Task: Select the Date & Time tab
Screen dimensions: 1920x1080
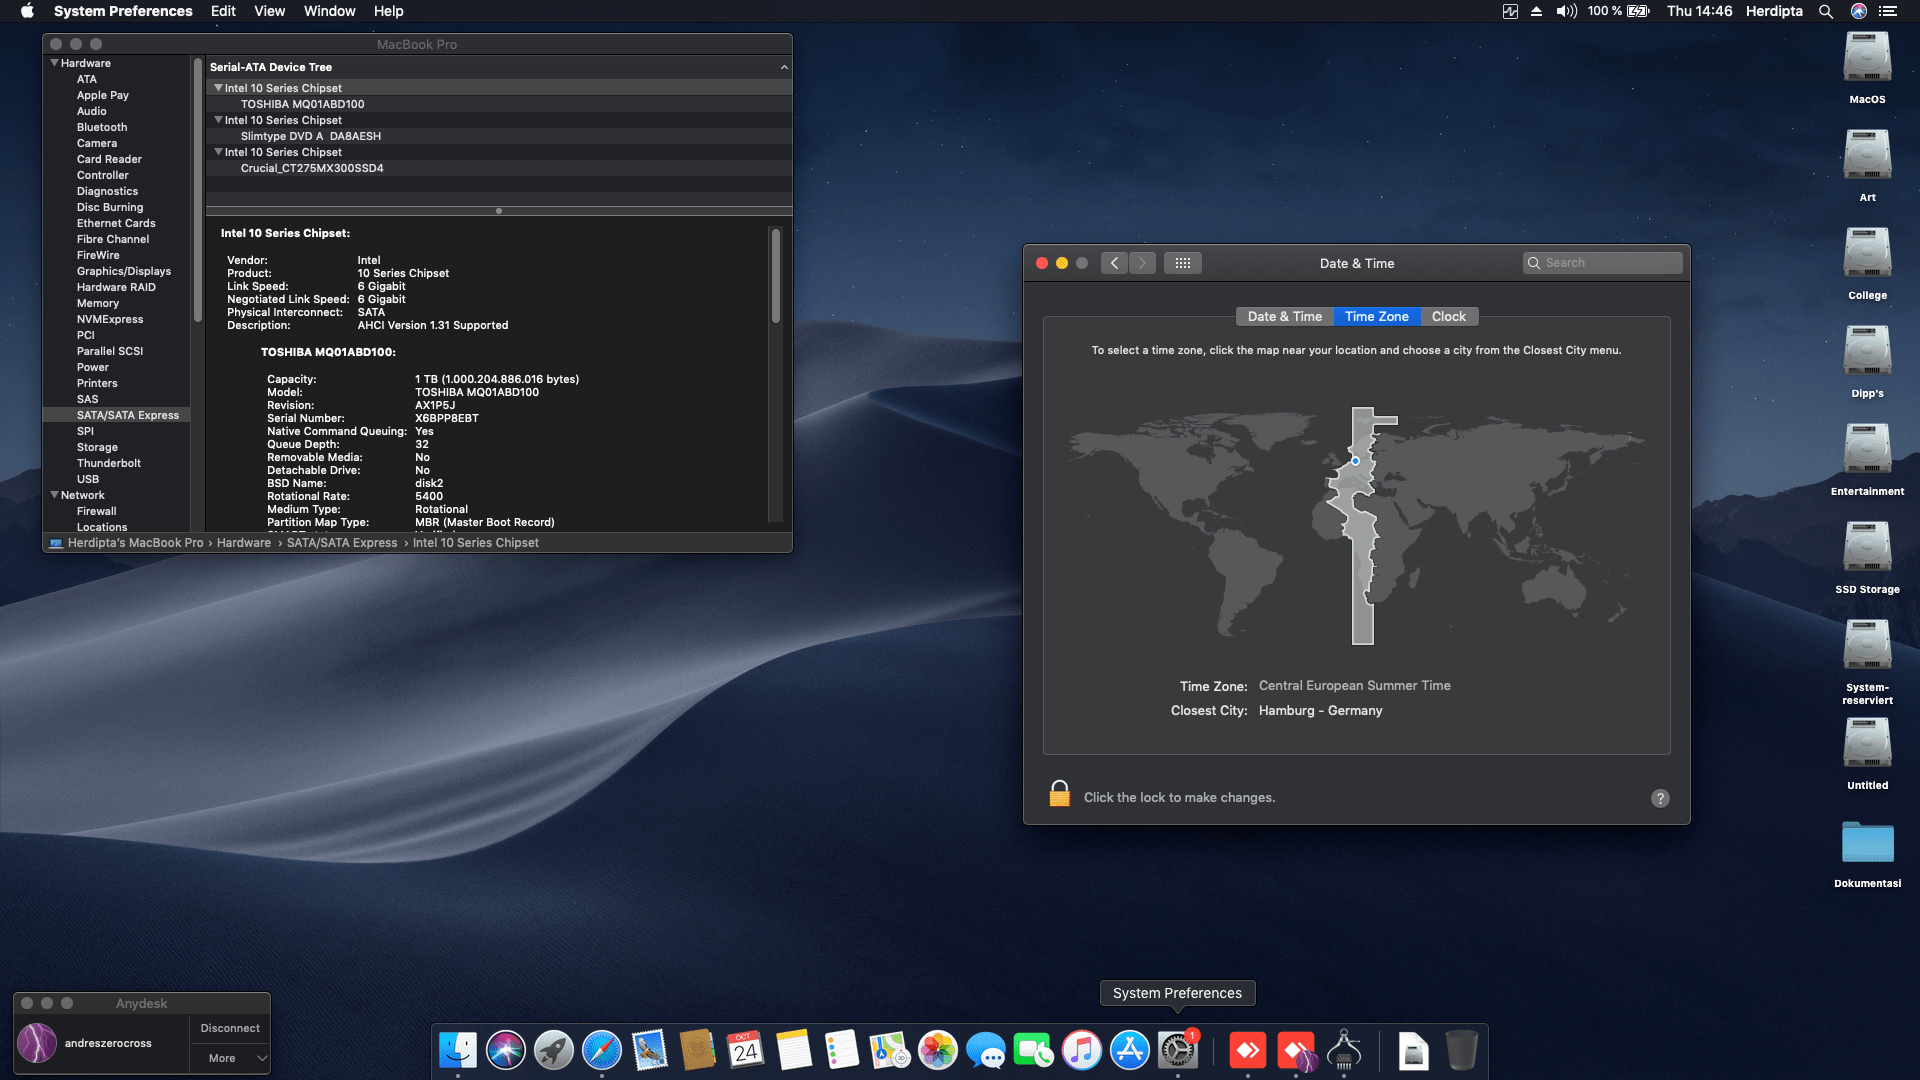Action: pos(1284,316)
